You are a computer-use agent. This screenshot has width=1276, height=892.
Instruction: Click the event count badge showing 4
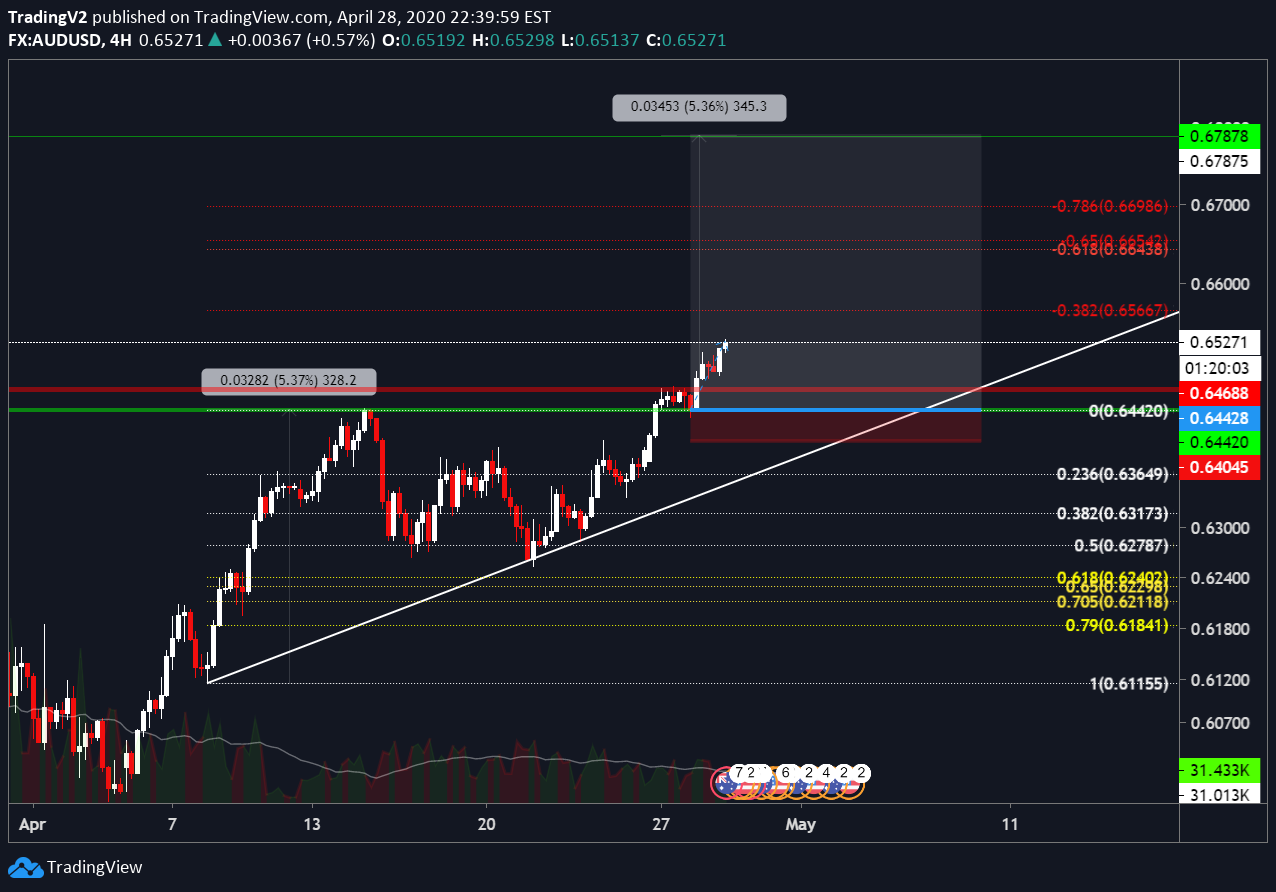click(826, 773)
